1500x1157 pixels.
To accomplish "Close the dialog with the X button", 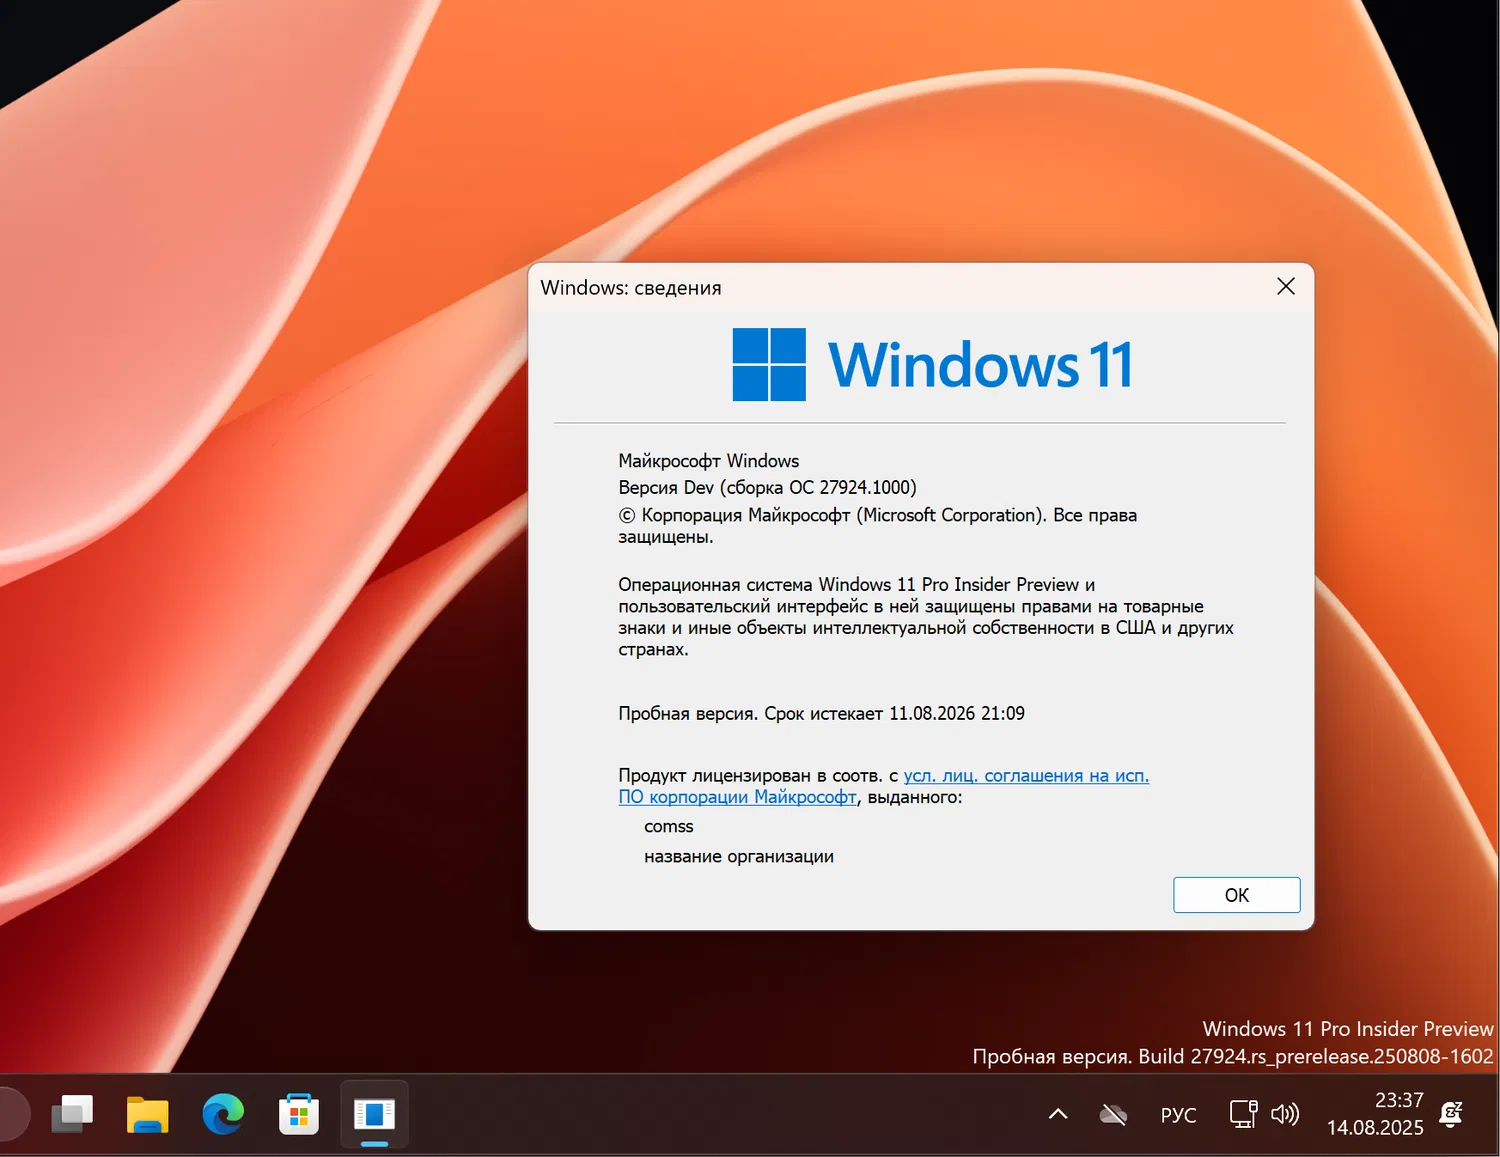I will pyautogui.click(x=1285, y=286).
